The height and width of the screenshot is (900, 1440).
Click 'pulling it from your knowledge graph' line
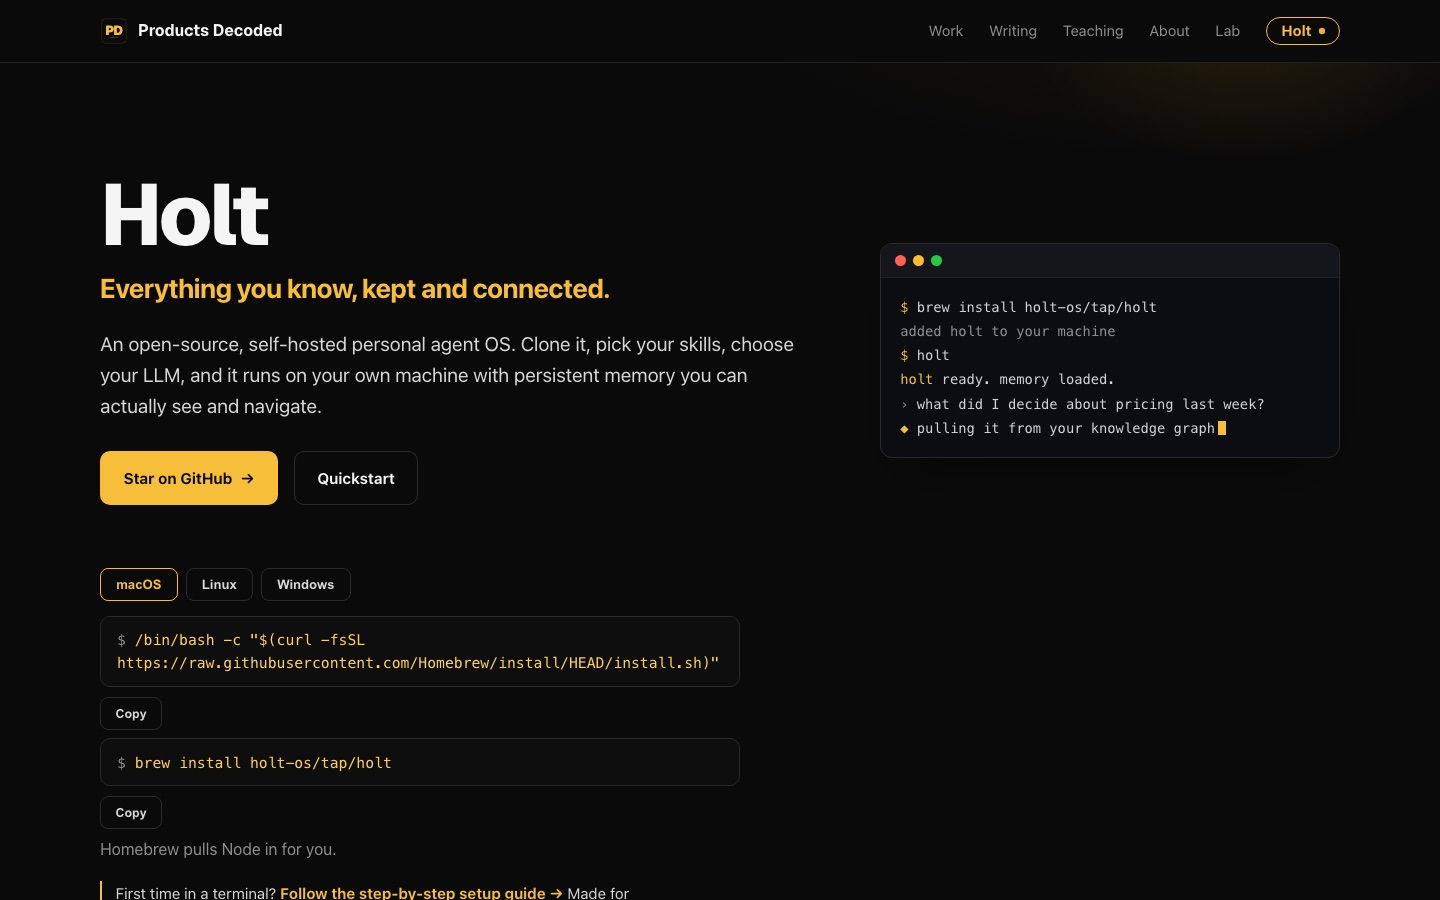point(1062,428)
